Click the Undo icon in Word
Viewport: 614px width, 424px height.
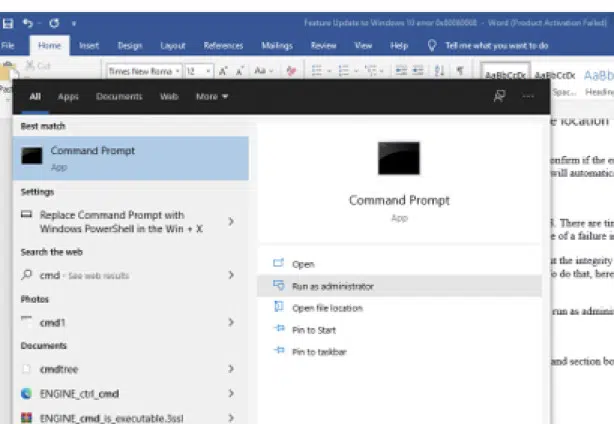click(x=28, y=23)
